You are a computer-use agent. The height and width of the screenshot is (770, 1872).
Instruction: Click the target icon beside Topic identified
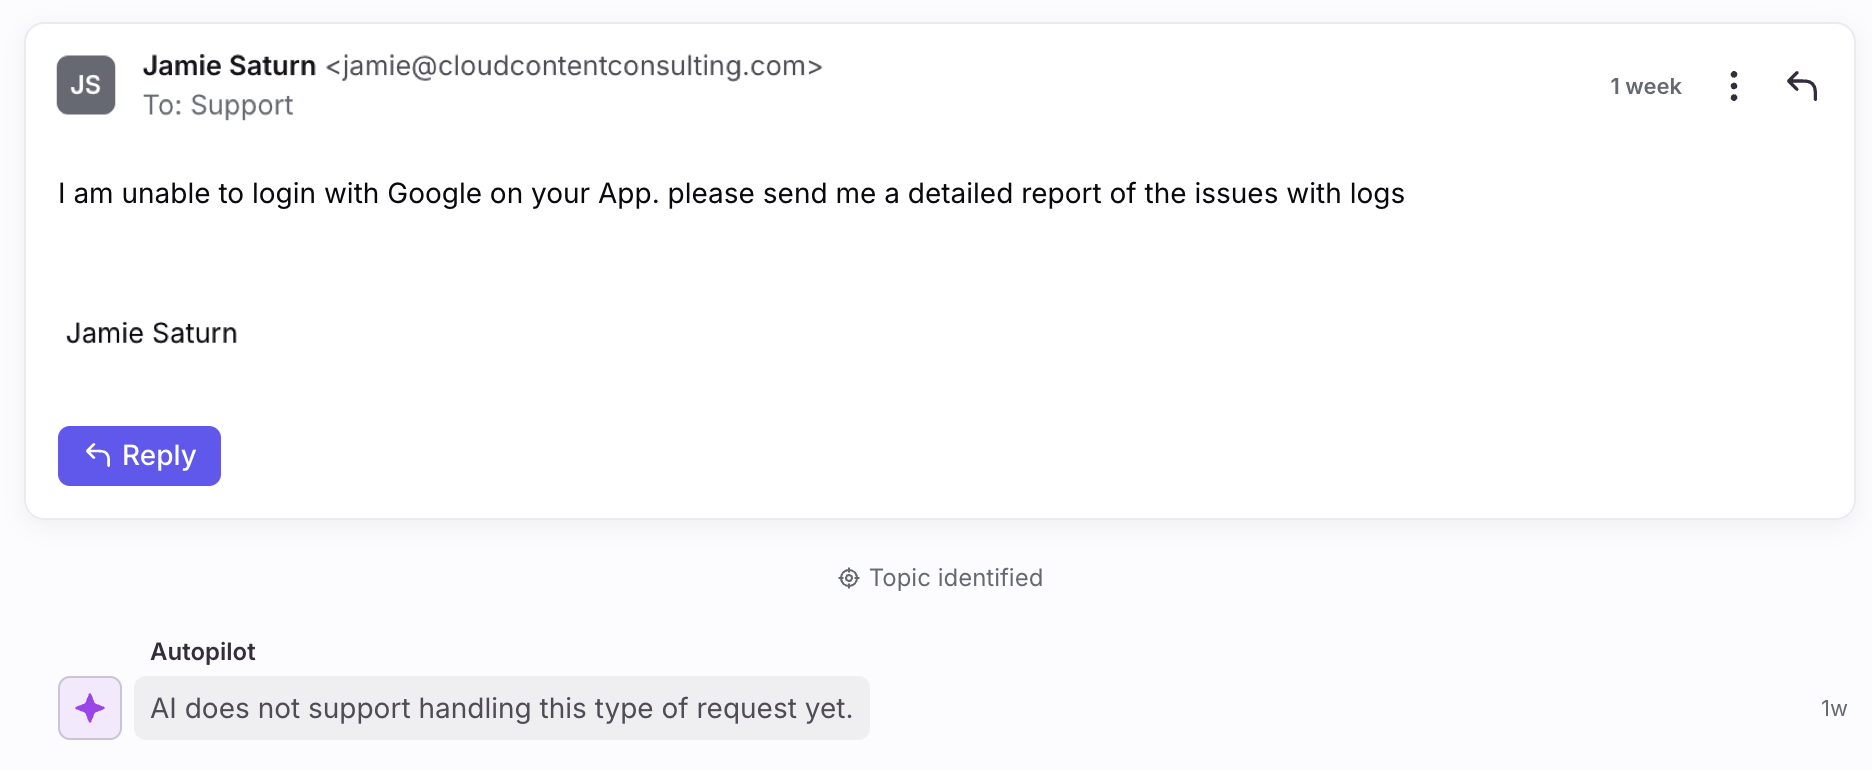point(849,578)
